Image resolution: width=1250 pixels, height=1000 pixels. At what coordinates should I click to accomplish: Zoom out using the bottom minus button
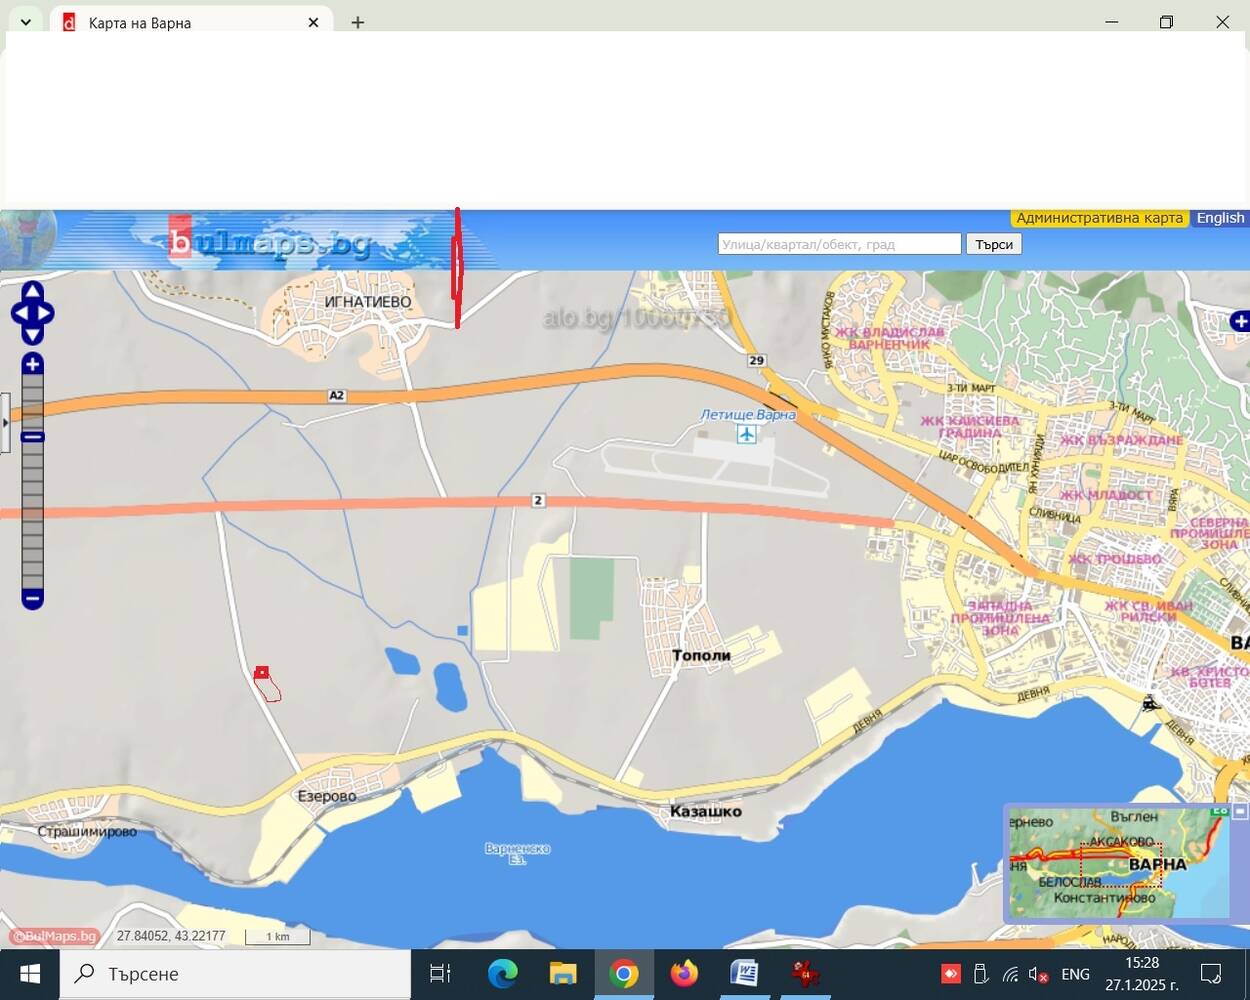(x=32, y=599)
